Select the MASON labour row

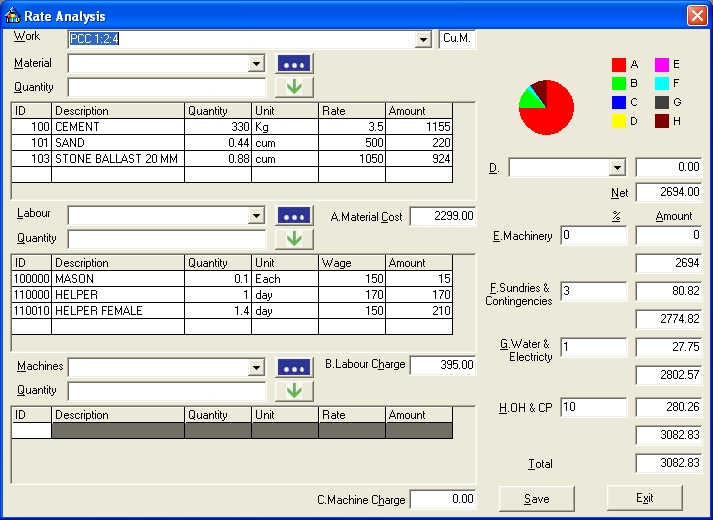pos(232,279)
